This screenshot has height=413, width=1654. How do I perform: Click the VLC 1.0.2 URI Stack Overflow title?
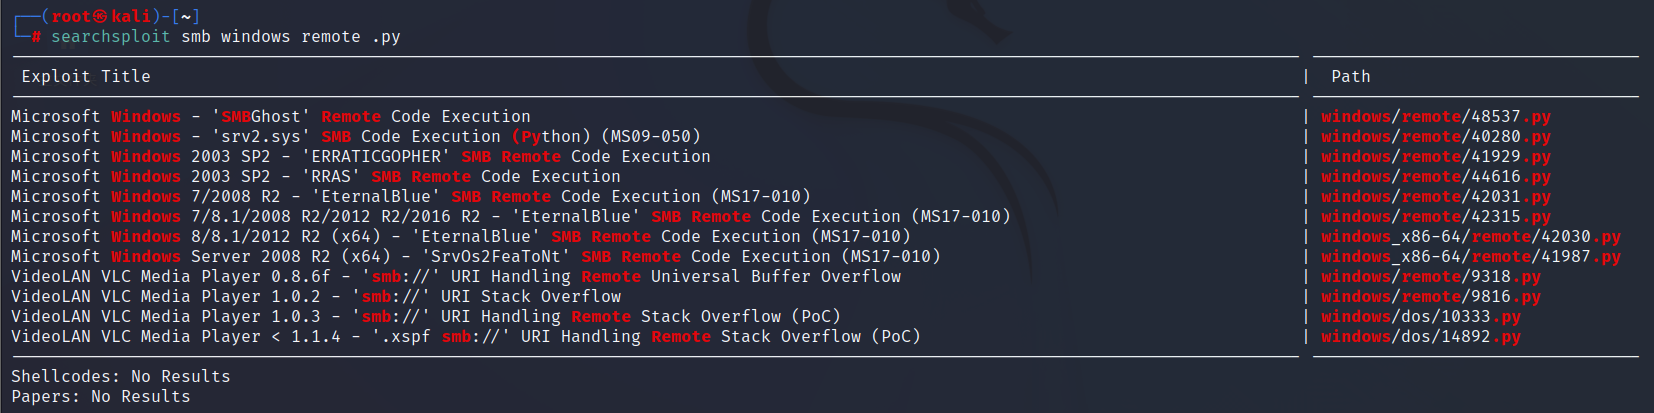(x=315, y=297)
